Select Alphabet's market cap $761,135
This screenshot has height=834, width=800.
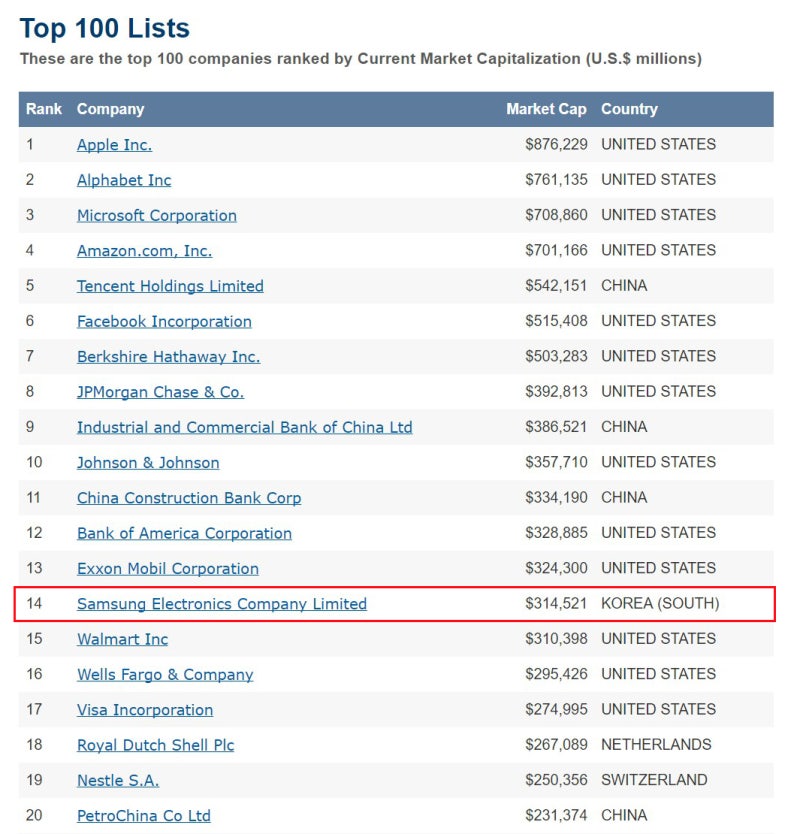556,180
